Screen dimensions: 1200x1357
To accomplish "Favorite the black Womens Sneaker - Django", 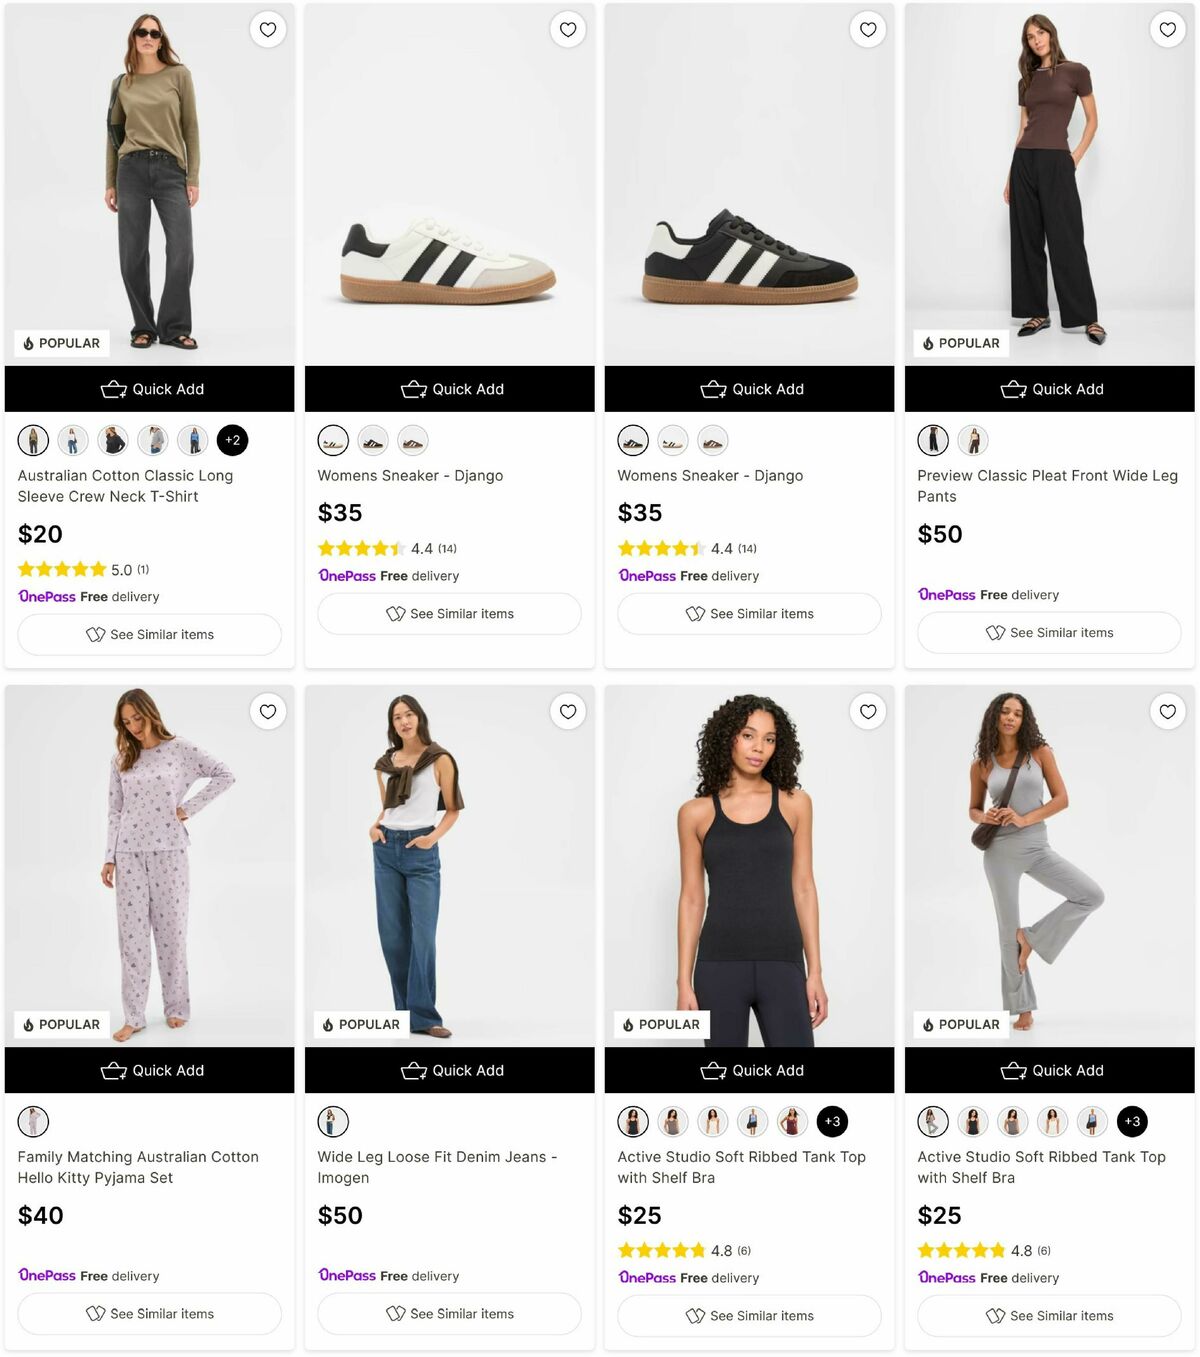I will 867,30.
